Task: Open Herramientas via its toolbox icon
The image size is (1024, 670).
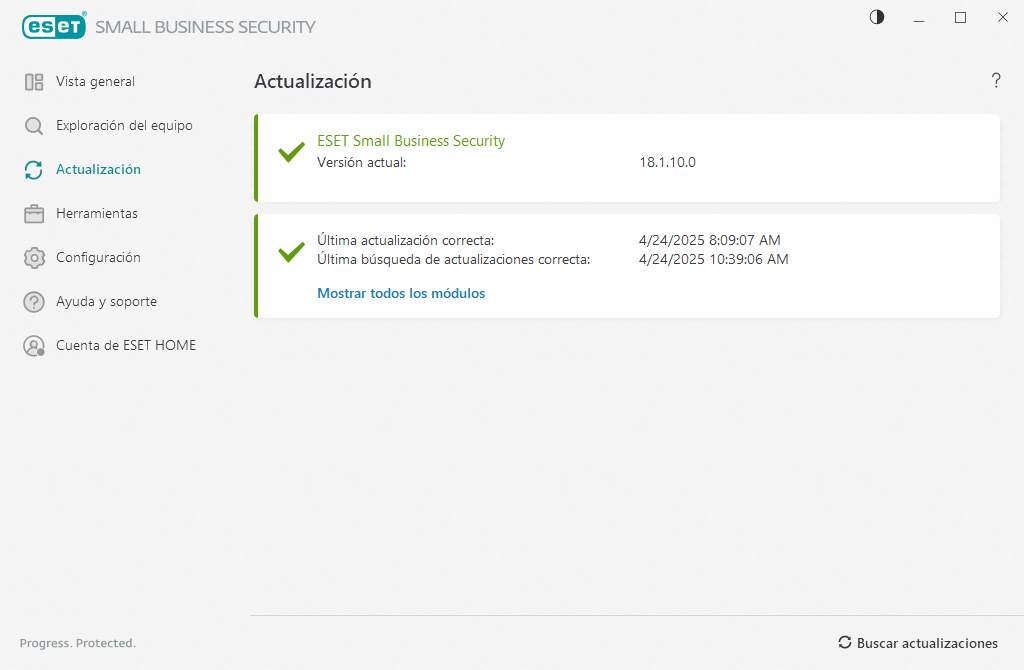Action: tap(33, 213)
